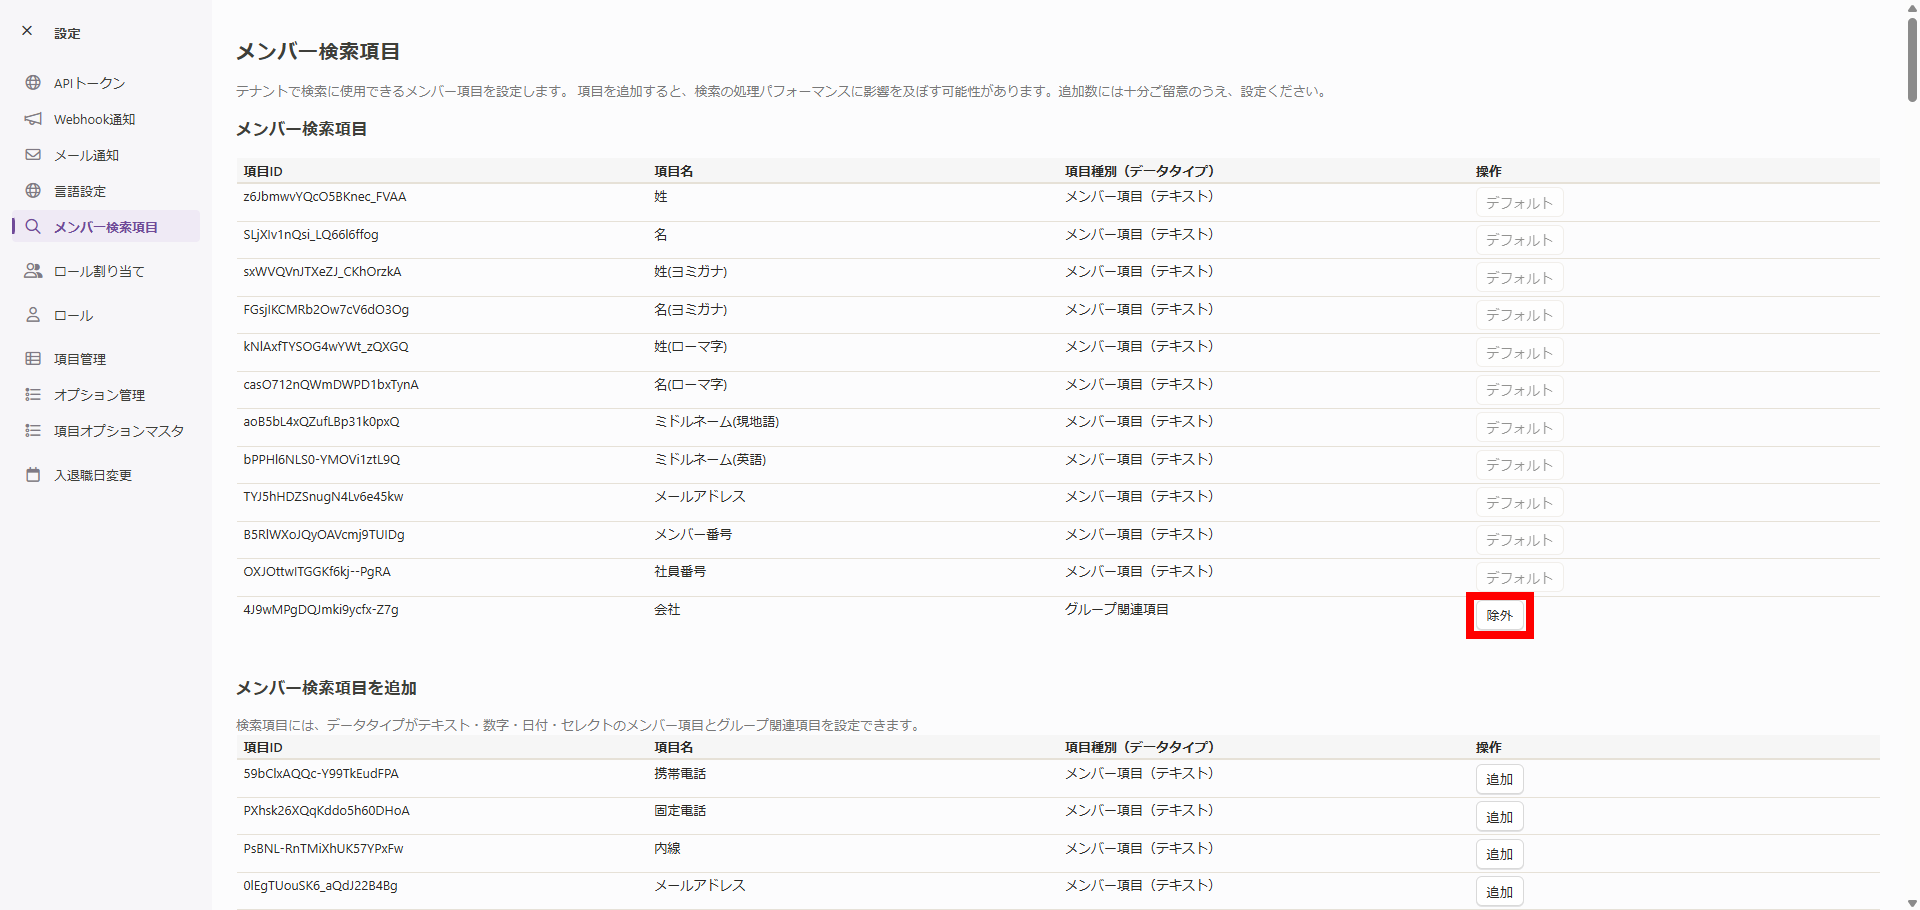
Task: Click the calendar icon beside 入退職日変更
Action: click(x=33, y=475)
